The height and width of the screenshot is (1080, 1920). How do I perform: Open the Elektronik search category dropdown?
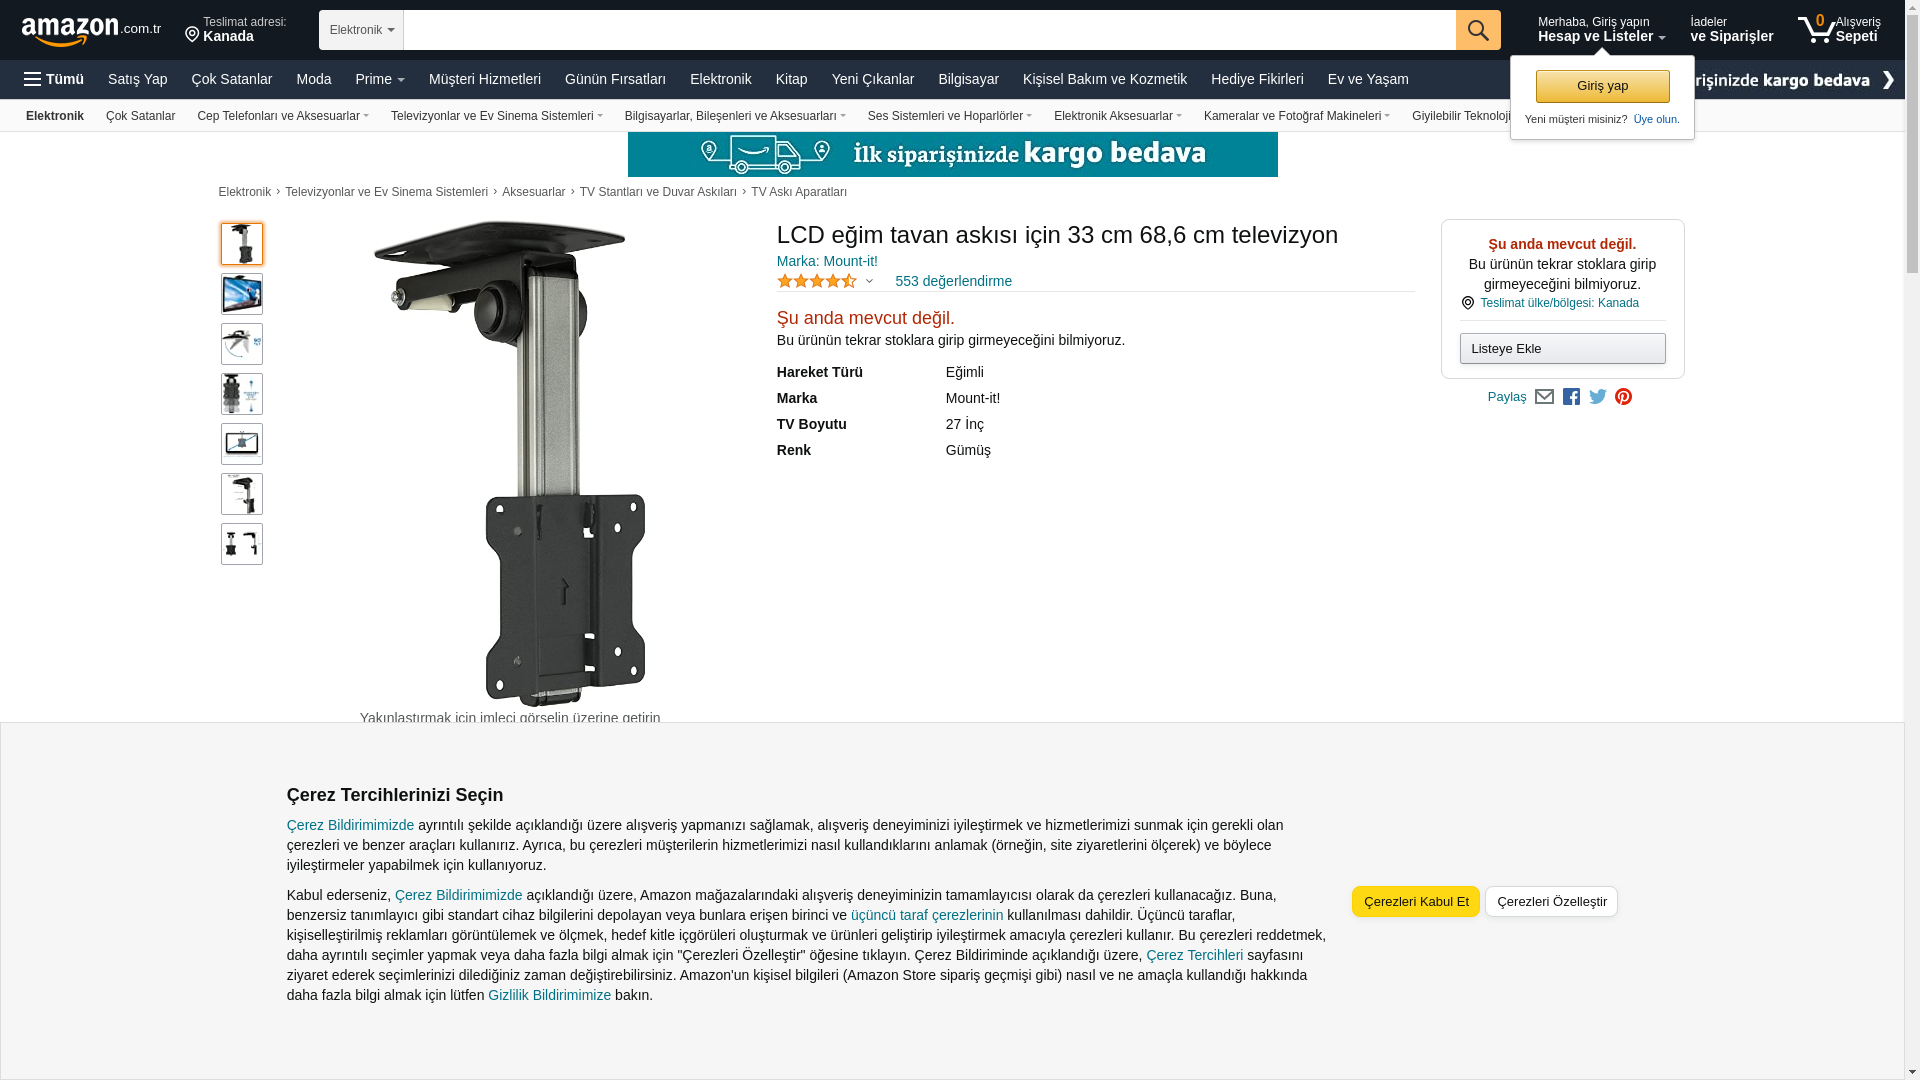coord(361,30)
